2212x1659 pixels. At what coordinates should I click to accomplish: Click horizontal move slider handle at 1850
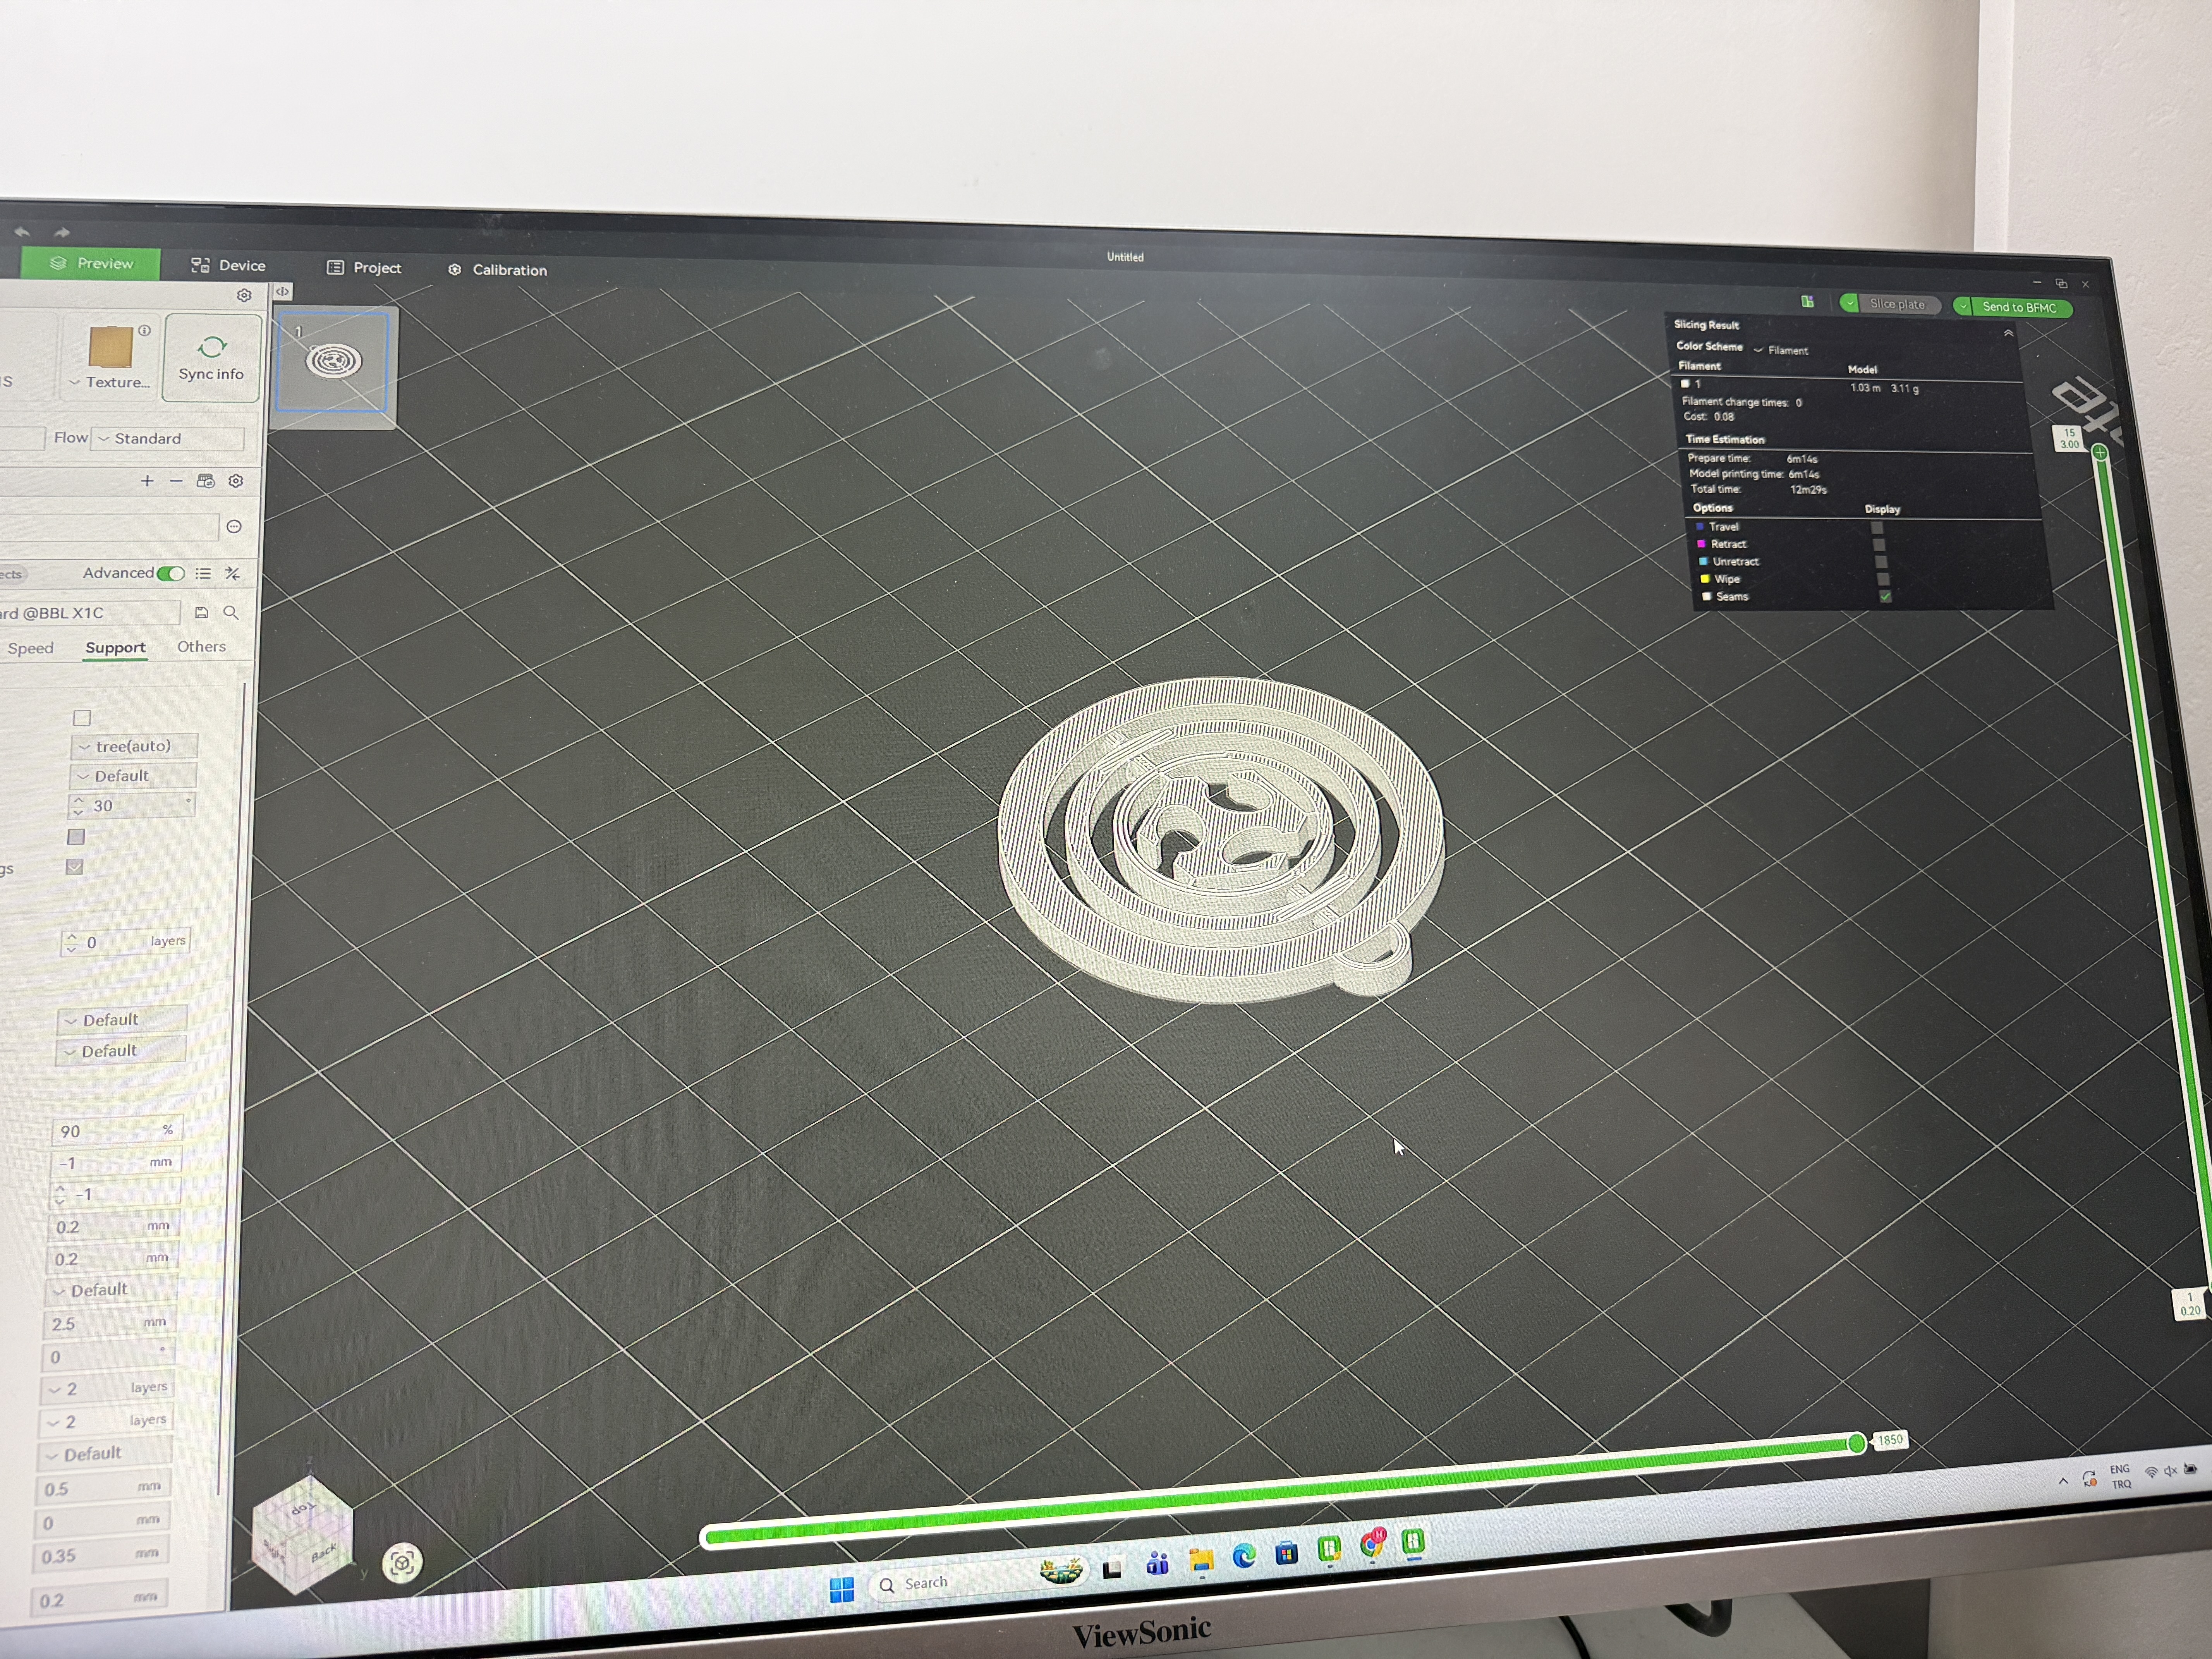click(1856, 1442)
